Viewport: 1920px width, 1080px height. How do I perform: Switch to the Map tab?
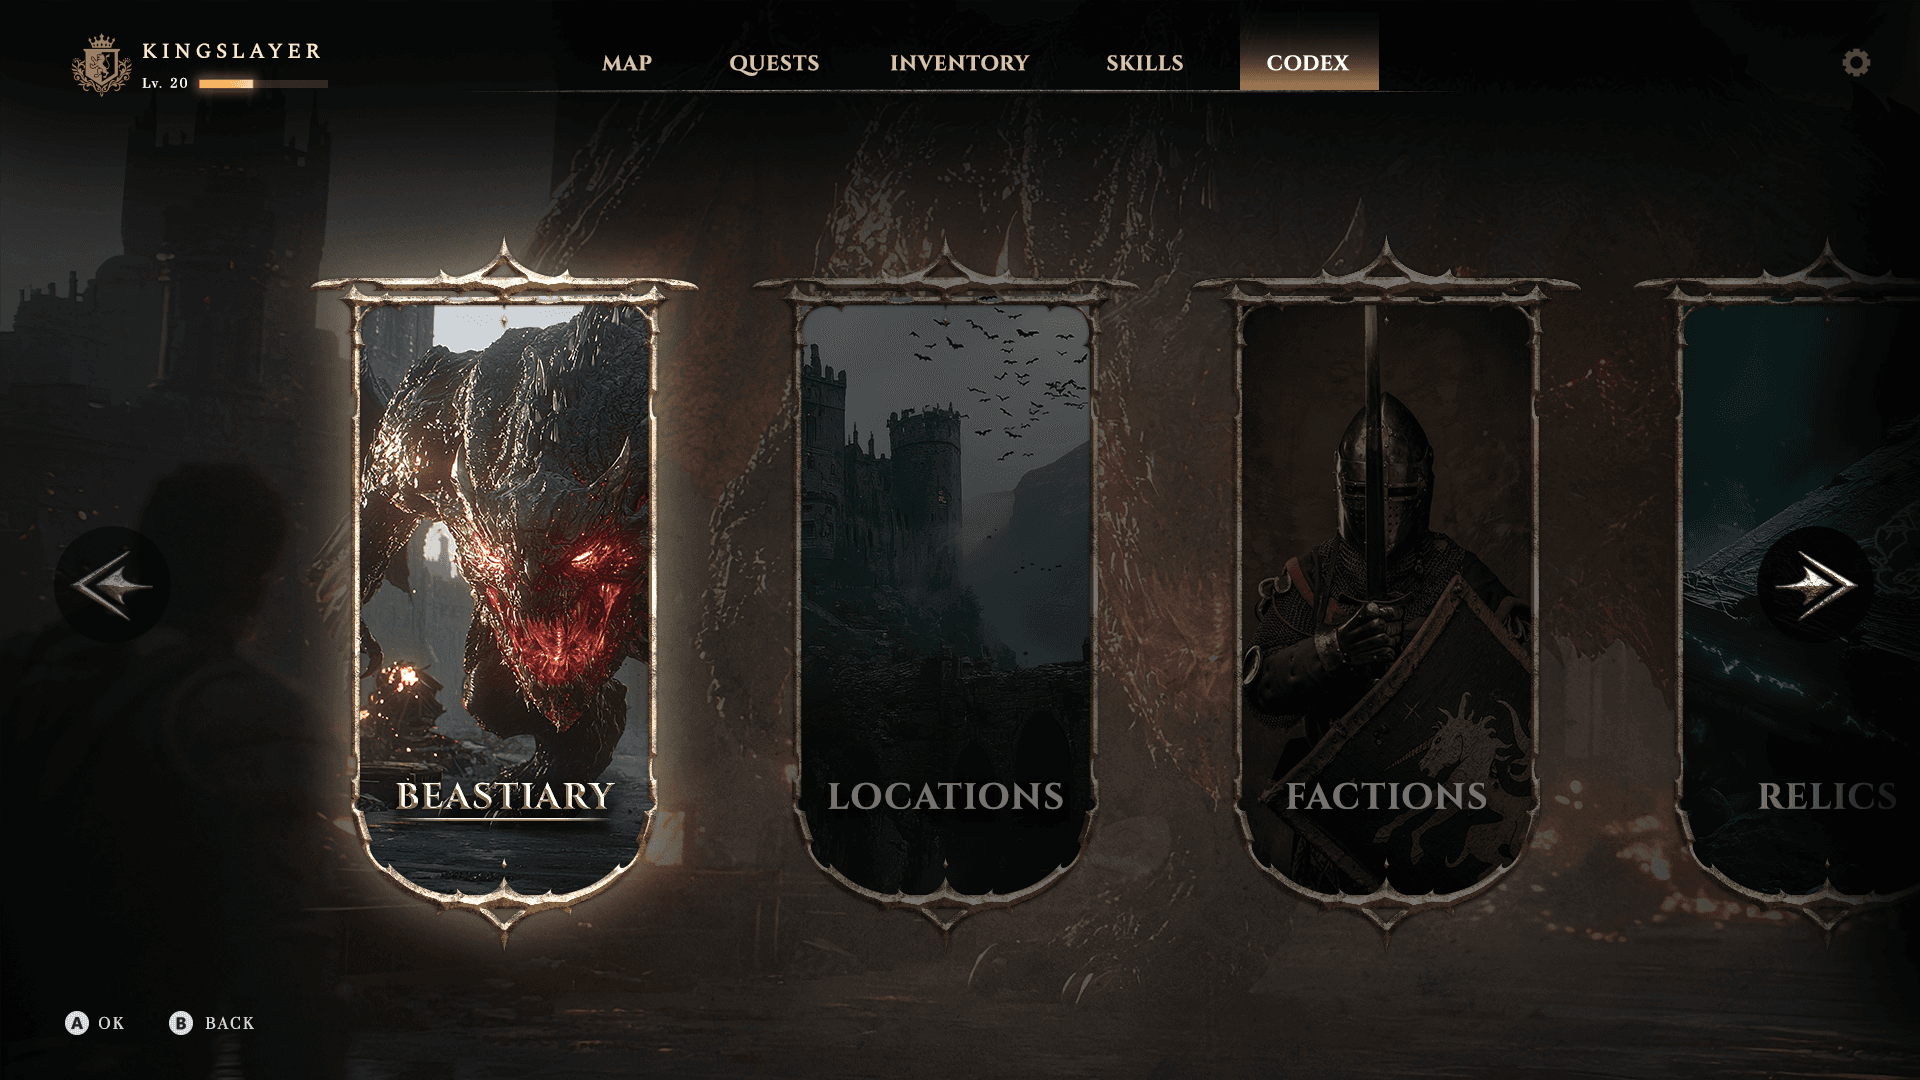pyautogui.click(x=627, y=63)
